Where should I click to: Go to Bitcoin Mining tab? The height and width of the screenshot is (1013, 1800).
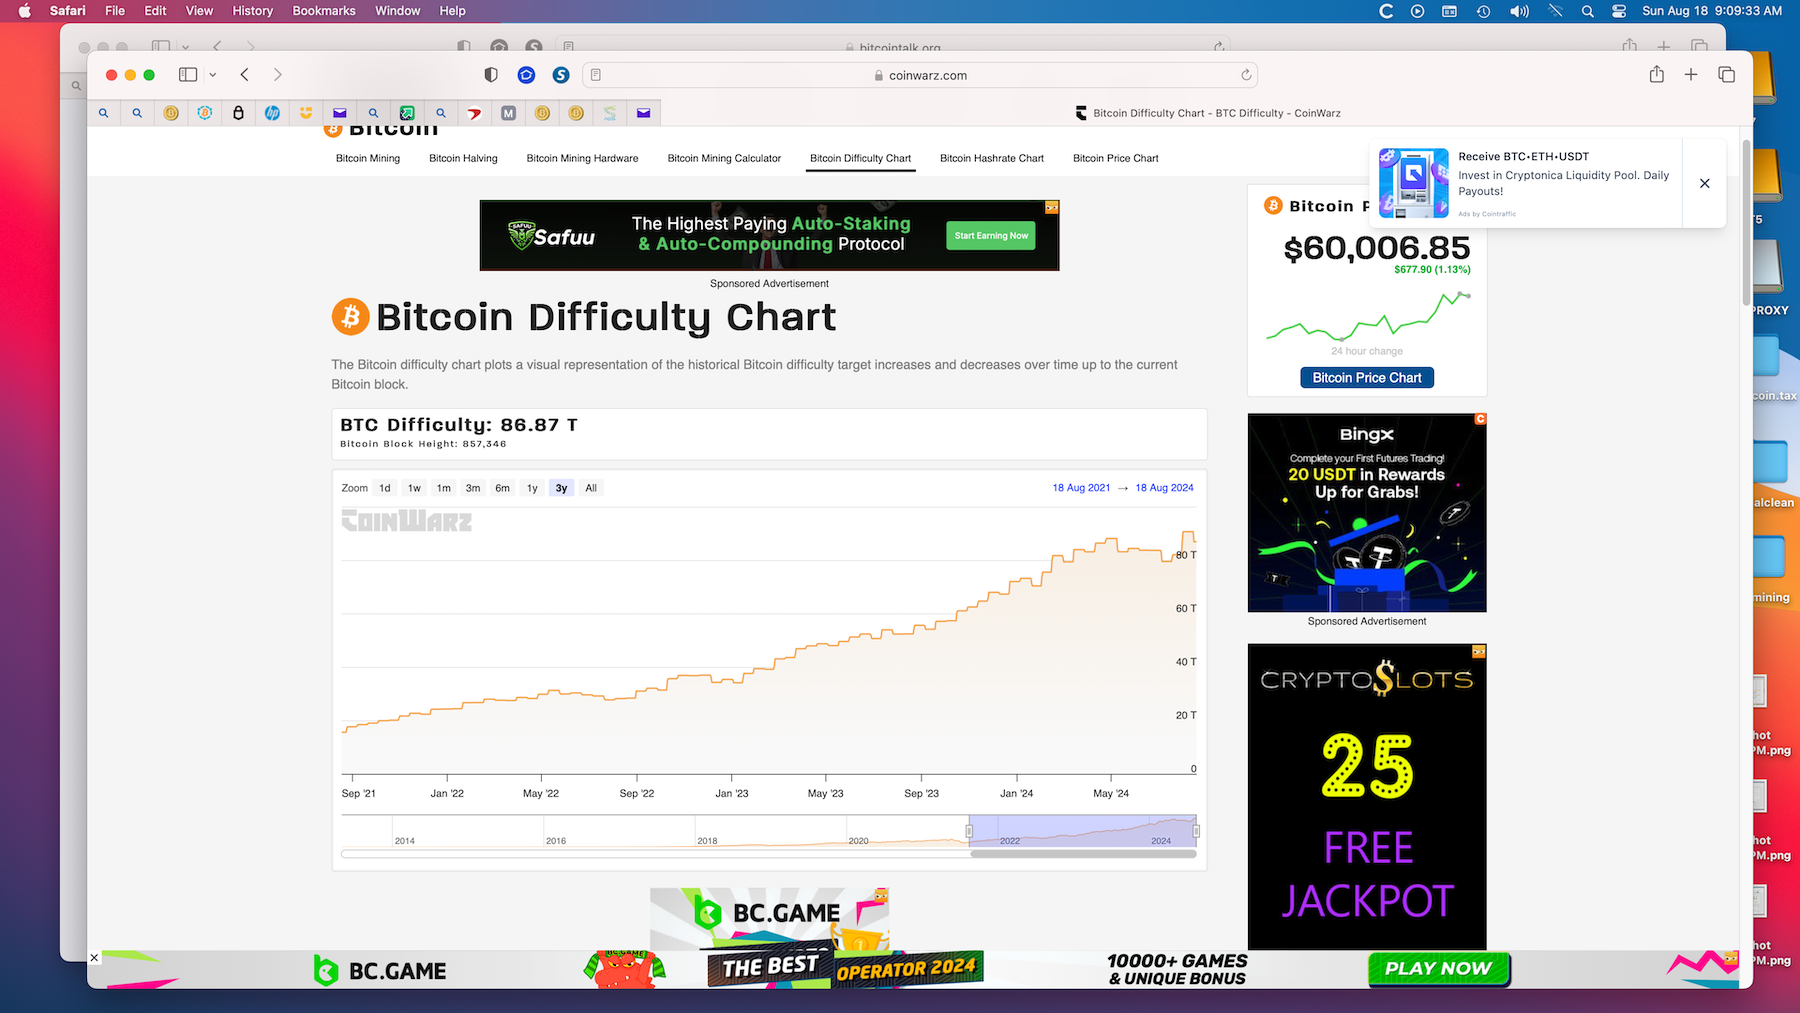tap(368, 158)
